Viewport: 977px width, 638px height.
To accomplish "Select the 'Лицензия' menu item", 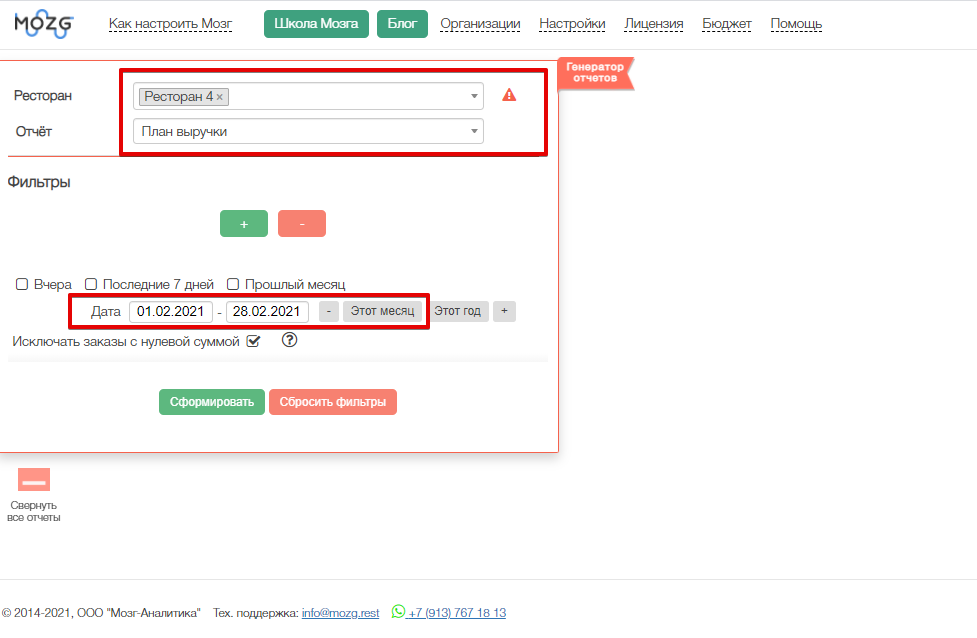I will [x=654, y=24].
